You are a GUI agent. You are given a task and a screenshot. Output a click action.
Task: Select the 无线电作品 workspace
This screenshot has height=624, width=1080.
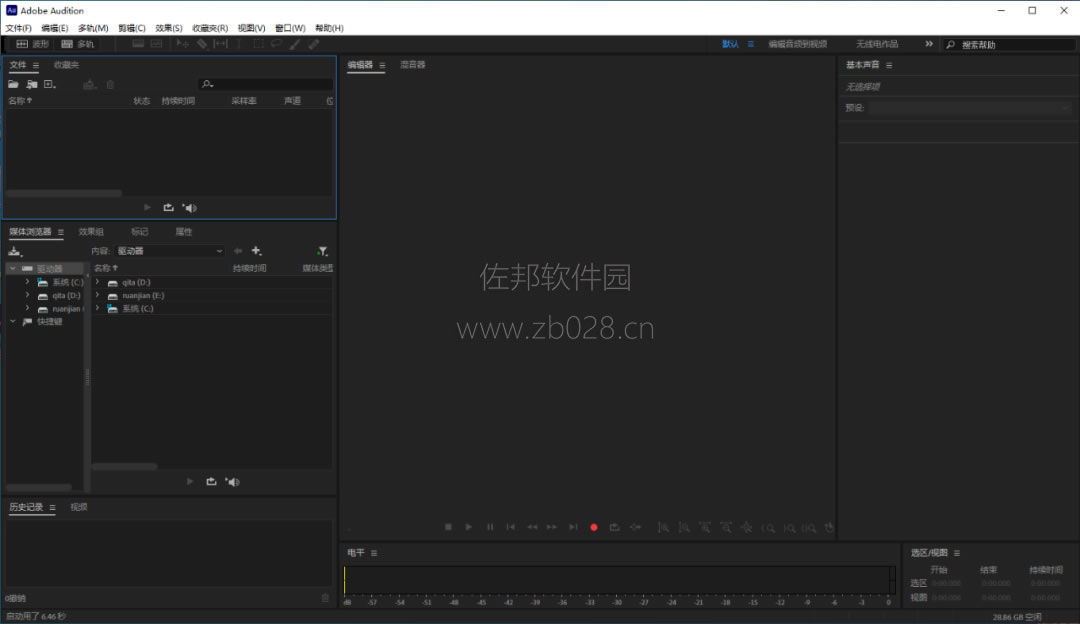pyautogui.click(x=877, y=44)
